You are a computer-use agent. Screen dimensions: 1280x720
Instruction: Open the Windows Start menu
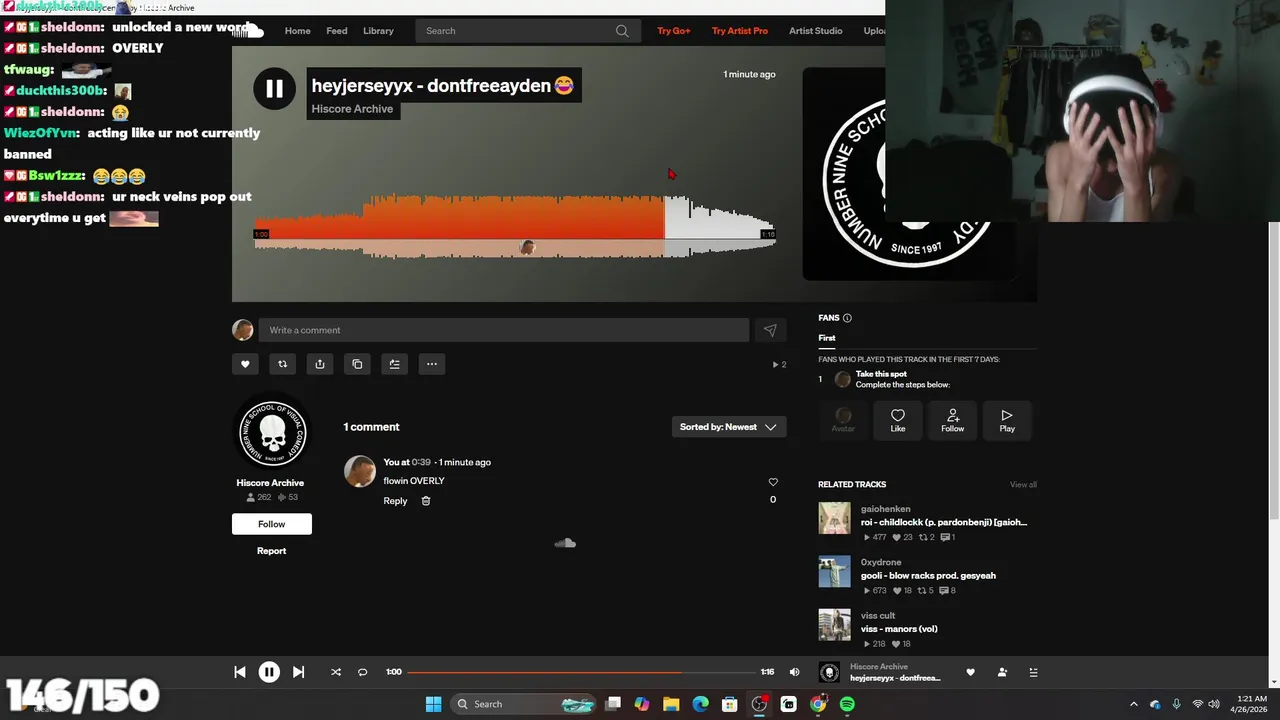(433, 704)
